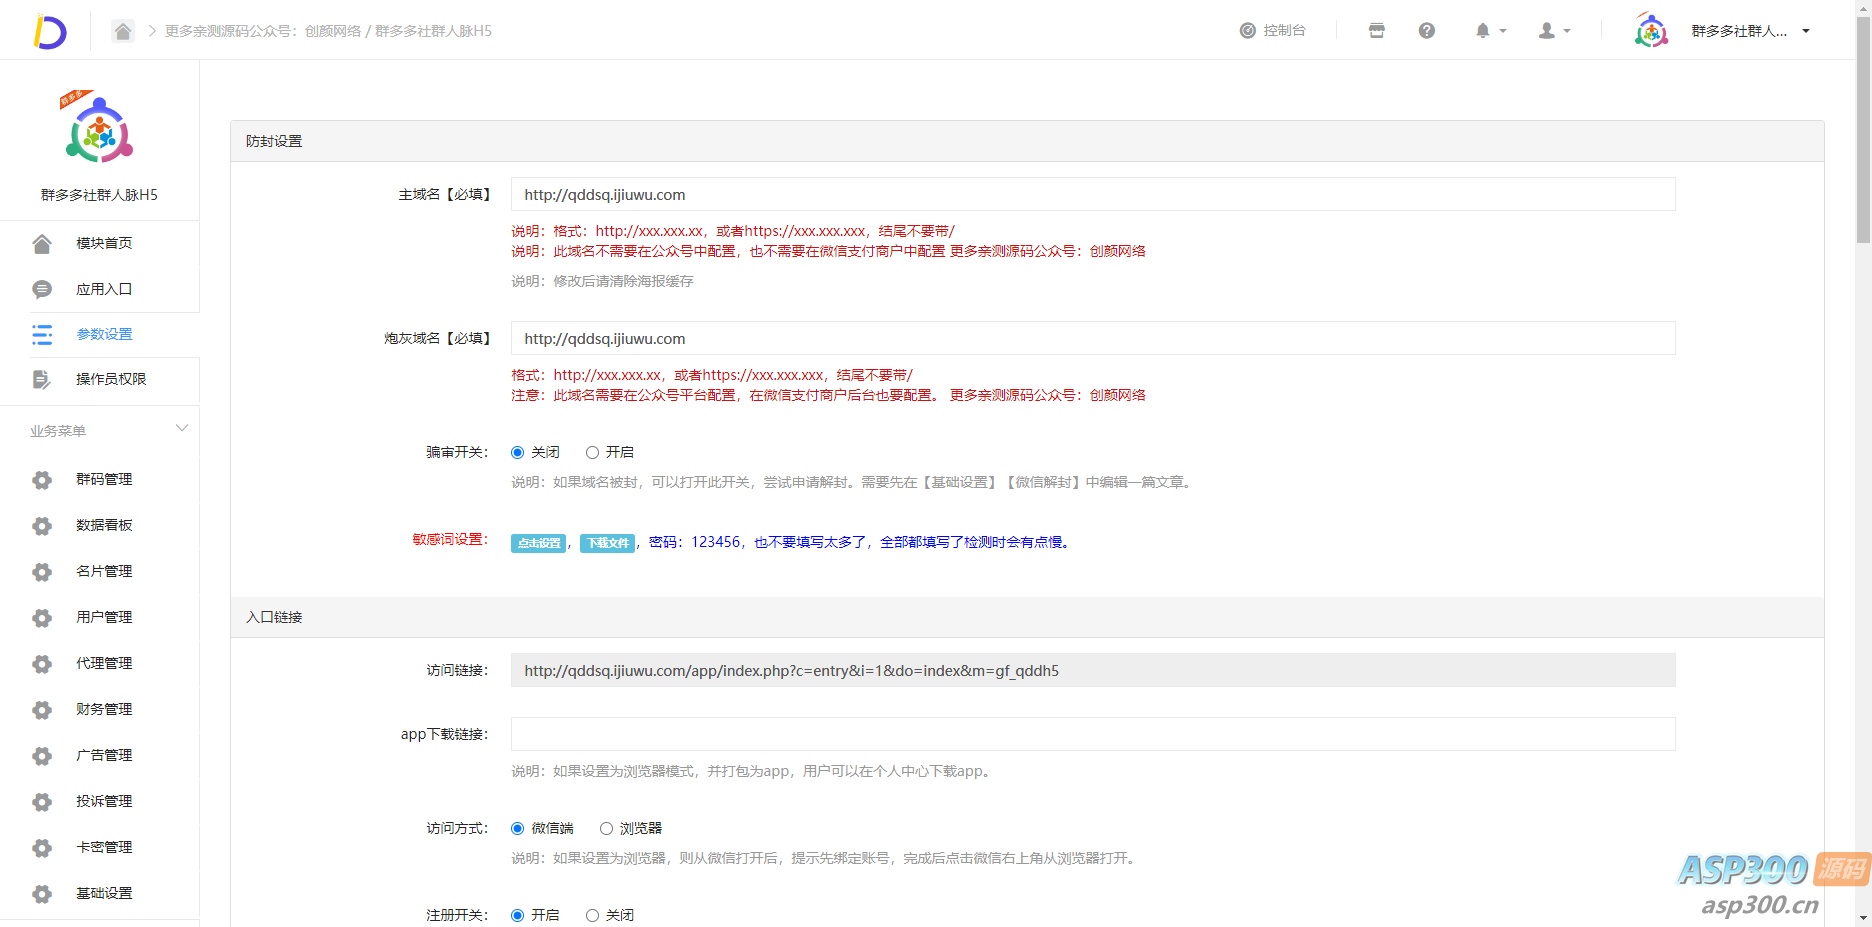Click the 操作员权限 document icon
Viewport: 1872px width, 927px height.
42,380
